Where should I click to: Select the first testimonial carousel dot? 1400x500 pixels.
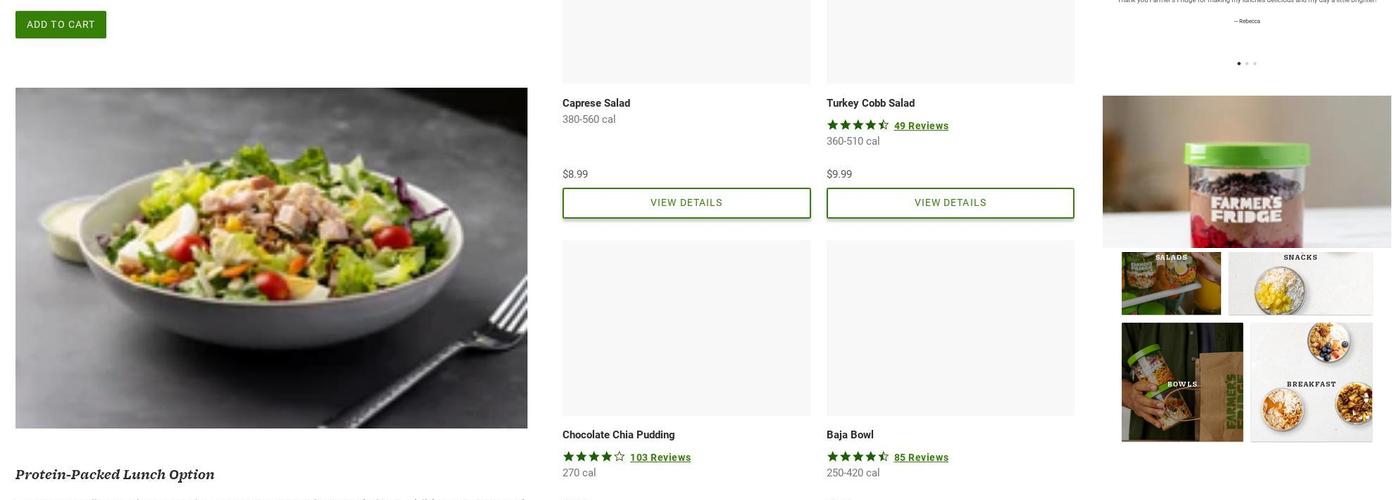coord(1239,64)
